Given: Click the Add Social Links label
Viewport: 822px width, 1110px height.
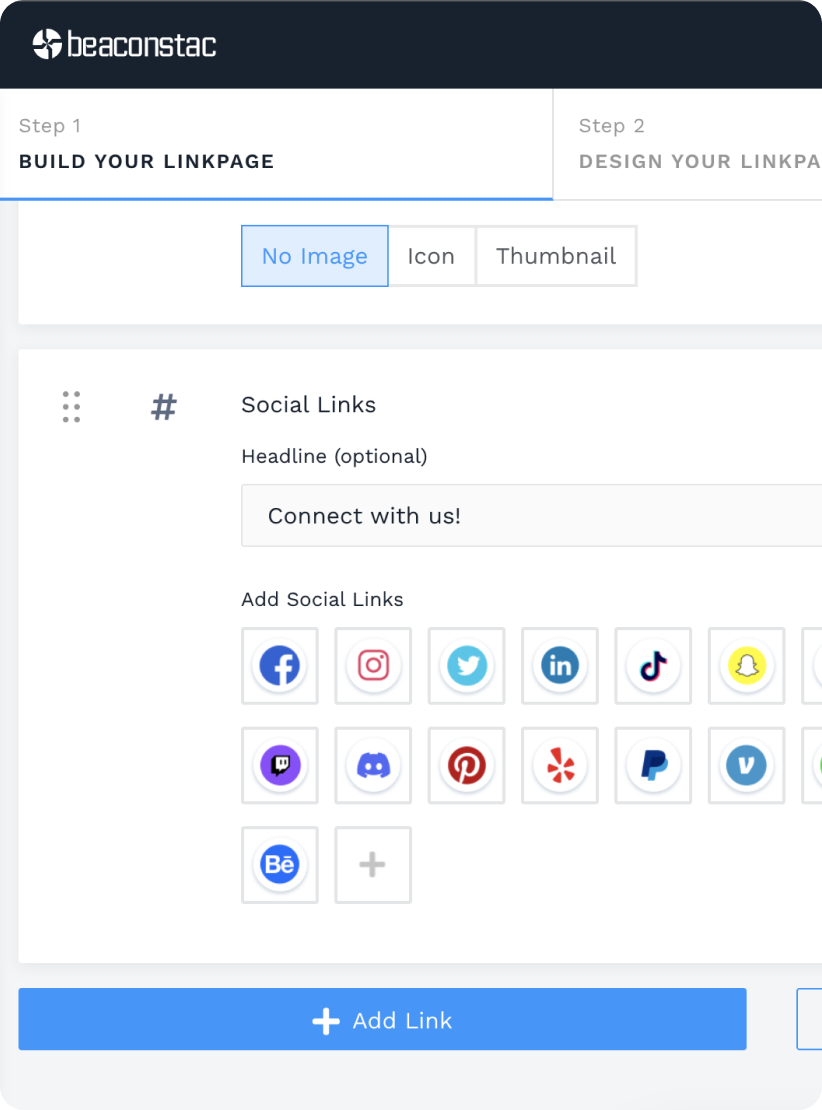Looking at the screenshot, I should click(x=322, y=600).
